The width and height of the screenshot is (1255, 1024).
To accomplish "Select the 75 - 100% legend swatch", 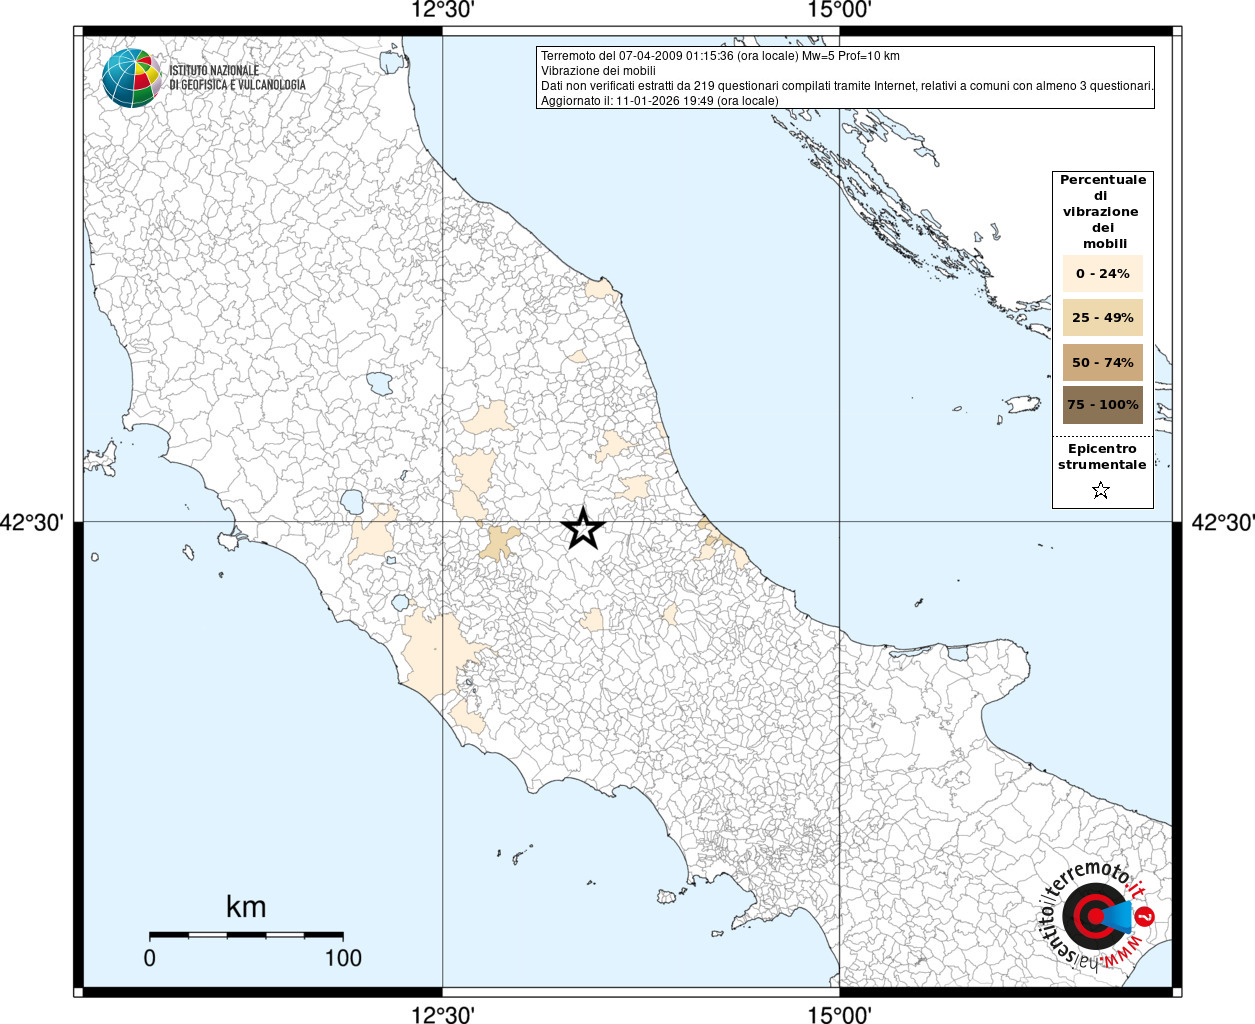I will pyautogui.click(x=1103, y=405).
